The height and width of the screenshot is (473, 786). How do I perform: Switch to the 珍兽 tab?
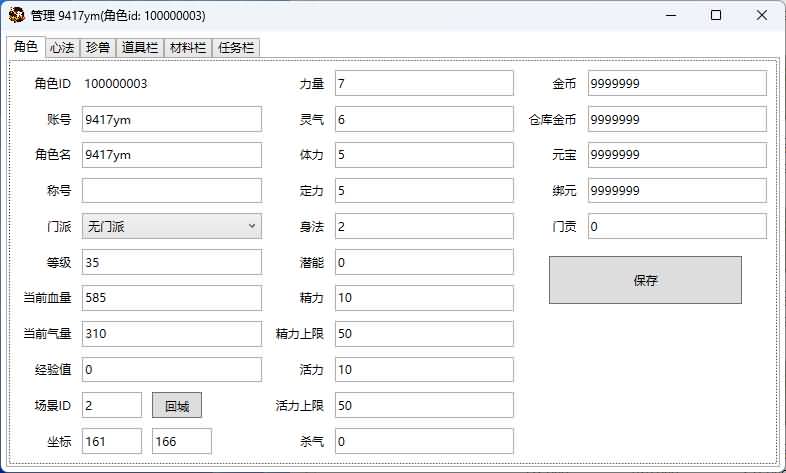point(98,48)
